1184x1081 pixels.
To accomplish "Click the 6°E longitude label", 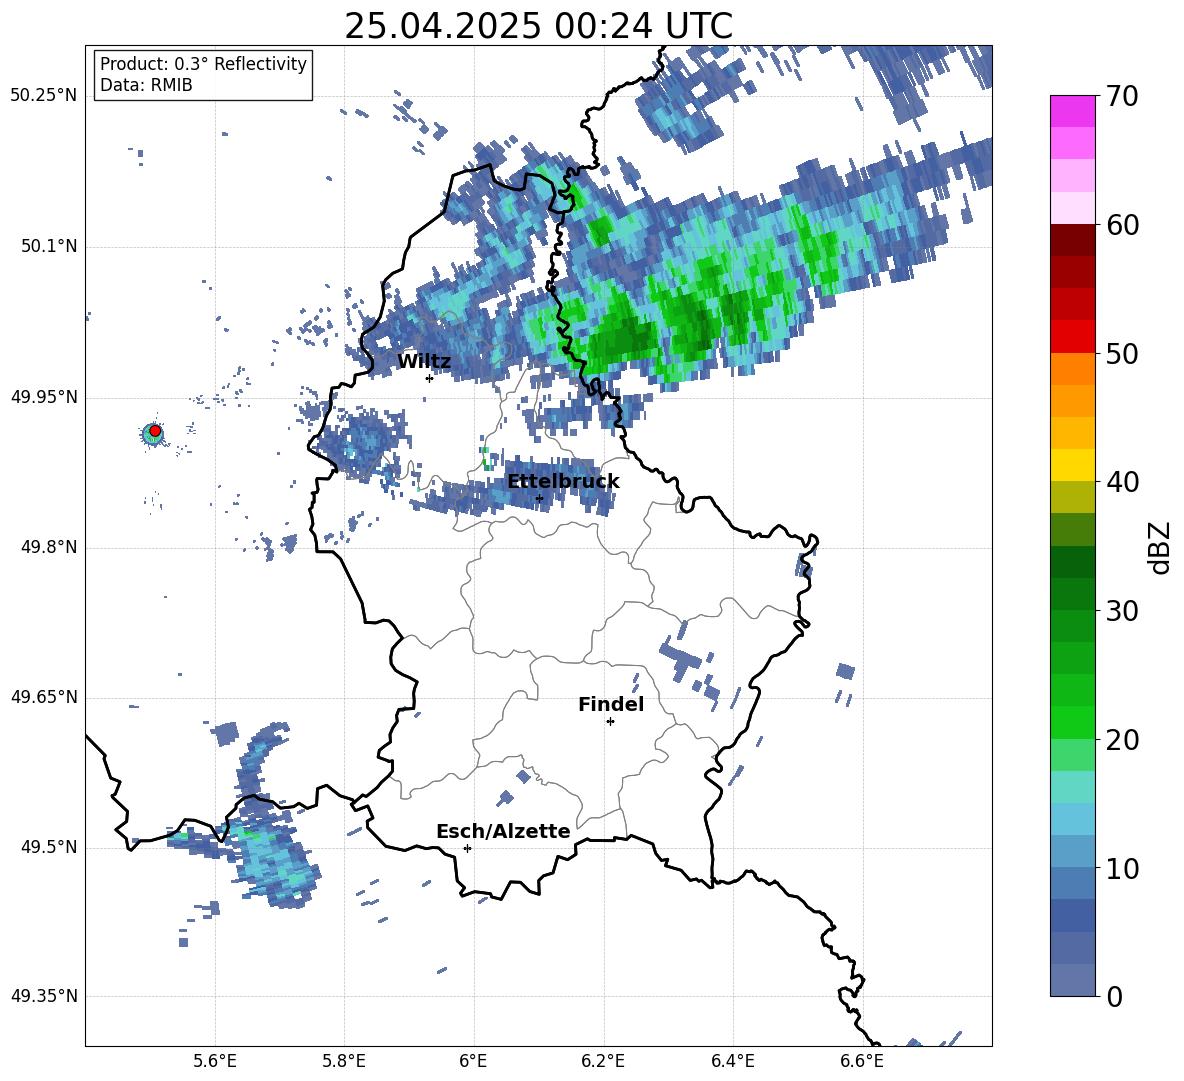I will (473, 1061).
